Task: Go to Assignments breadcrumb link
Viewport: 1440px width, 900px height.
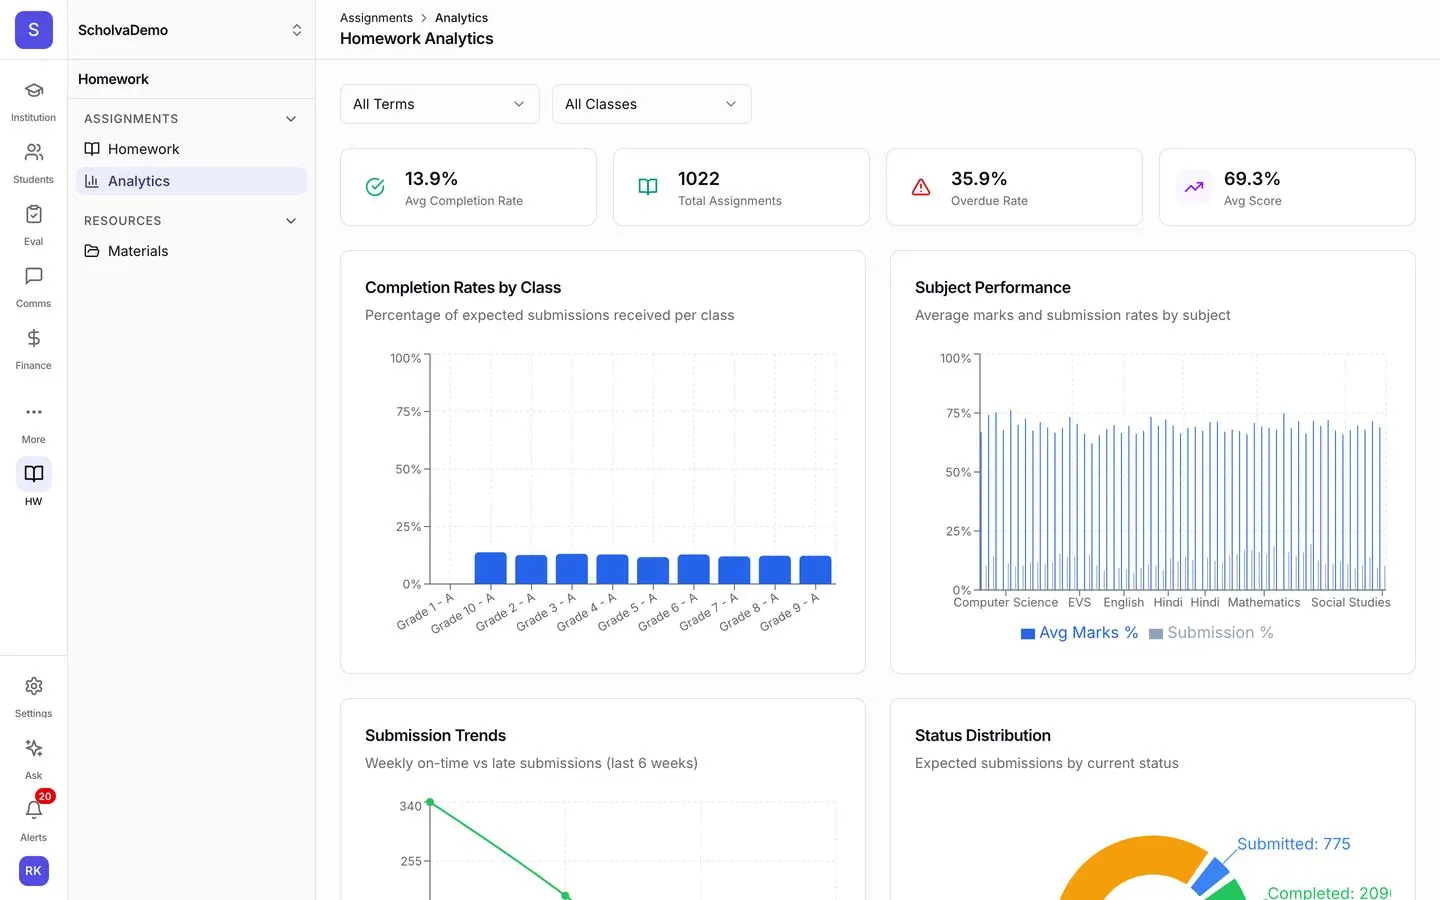Action: click(x=376, y=18)
